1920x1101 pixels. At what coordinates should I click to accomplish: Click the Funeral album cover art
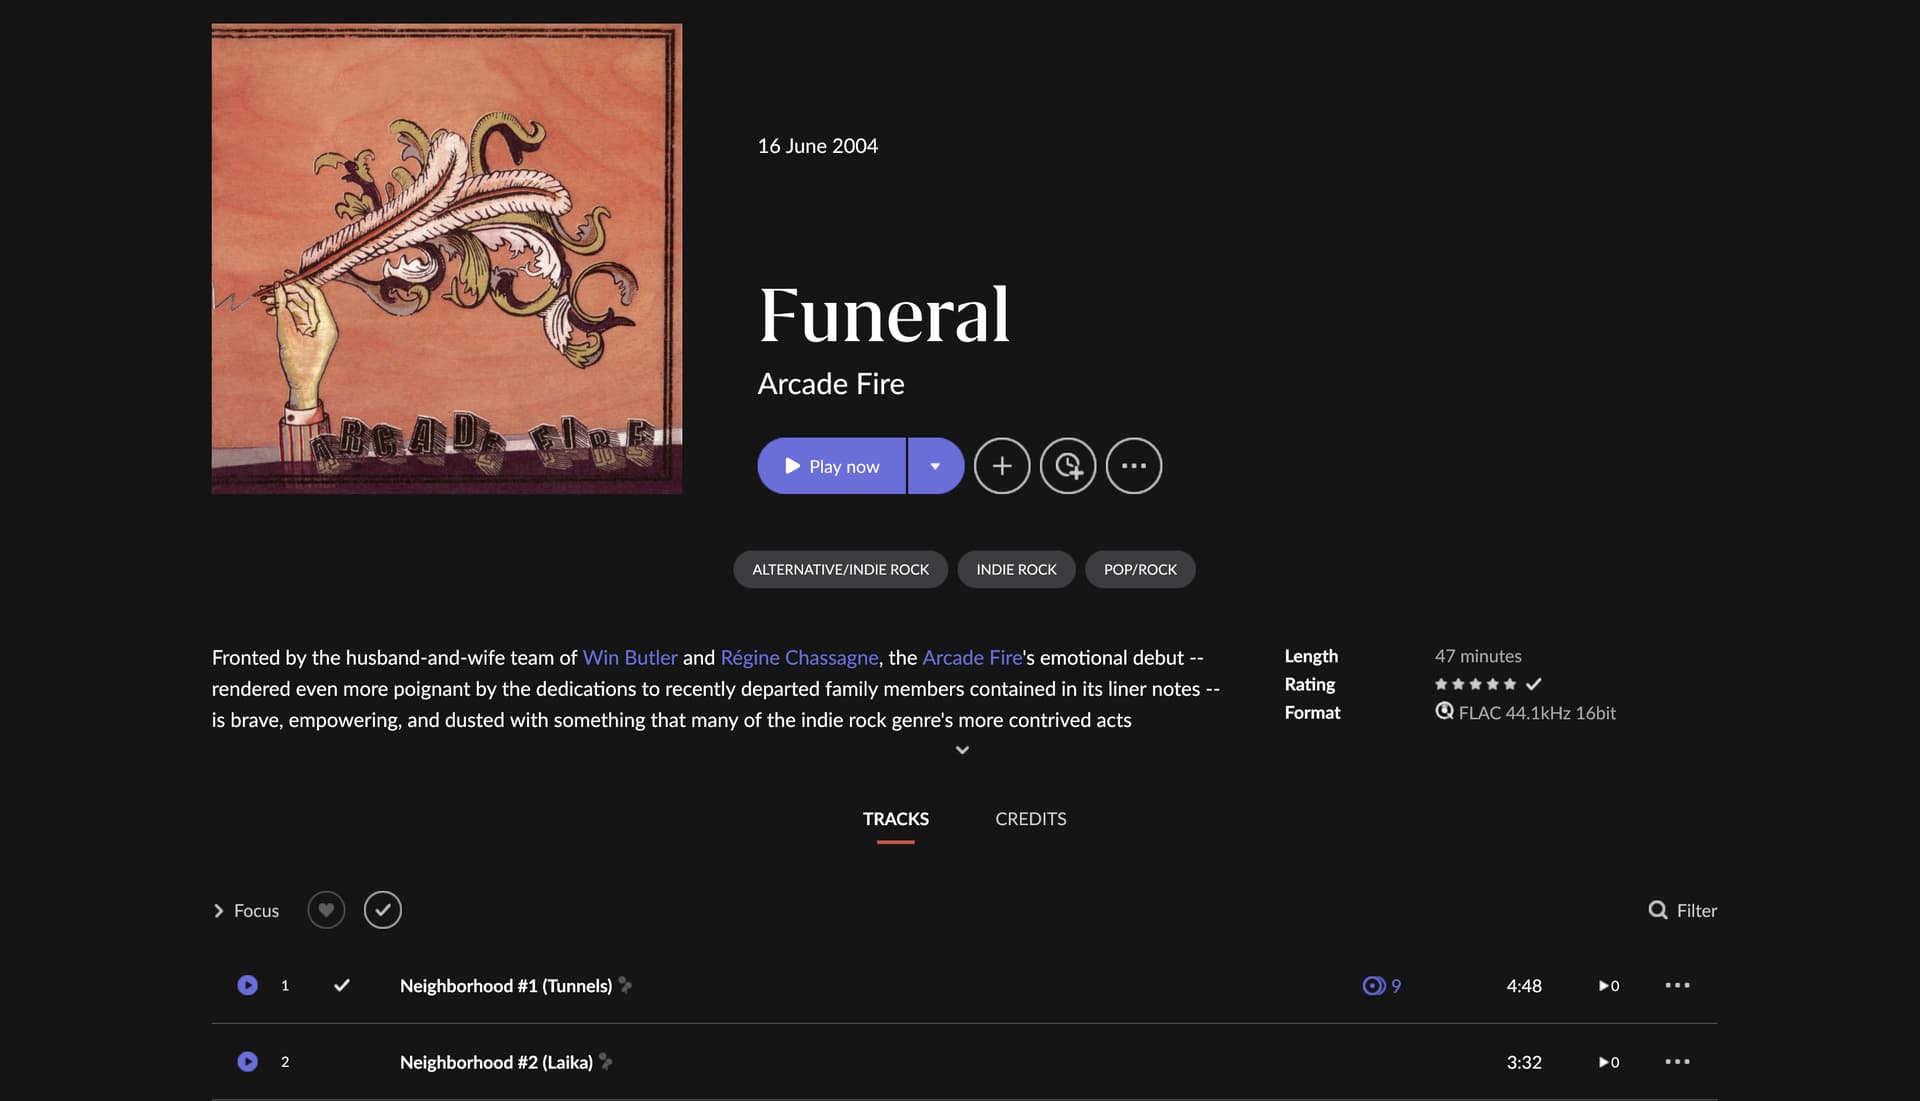(x=447, y=259)
